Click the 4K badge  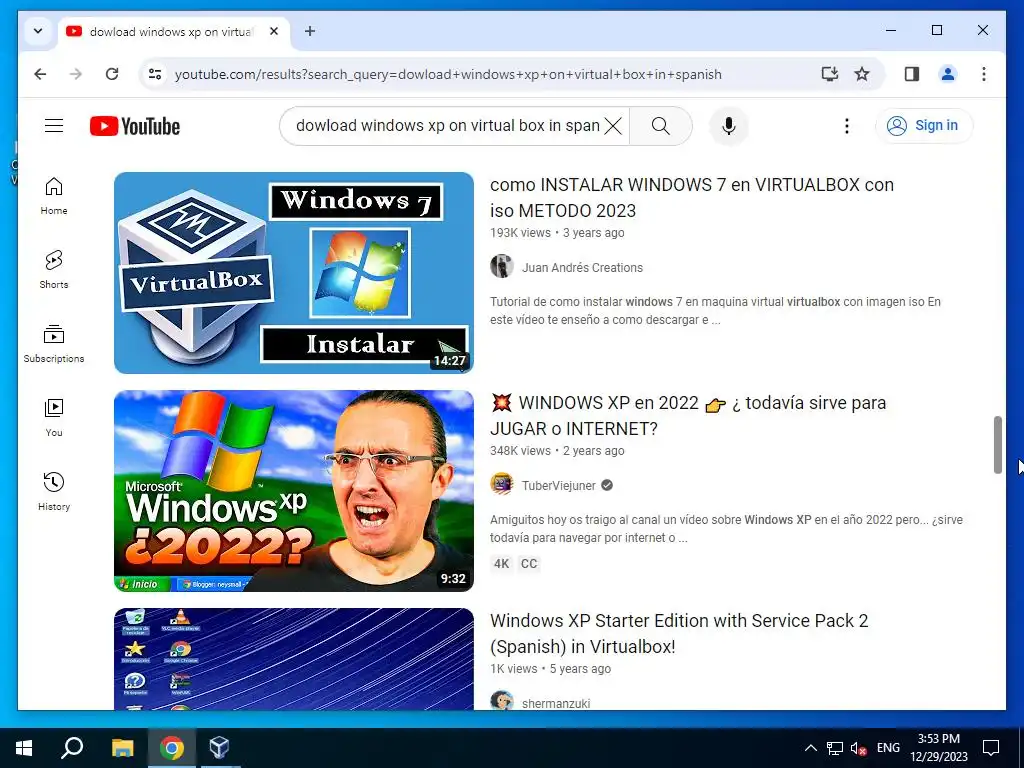502,564
